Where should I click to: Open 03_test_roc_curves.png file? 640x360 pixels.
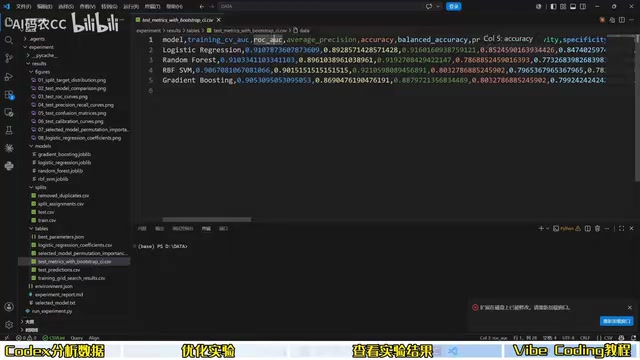coord(62,97)
